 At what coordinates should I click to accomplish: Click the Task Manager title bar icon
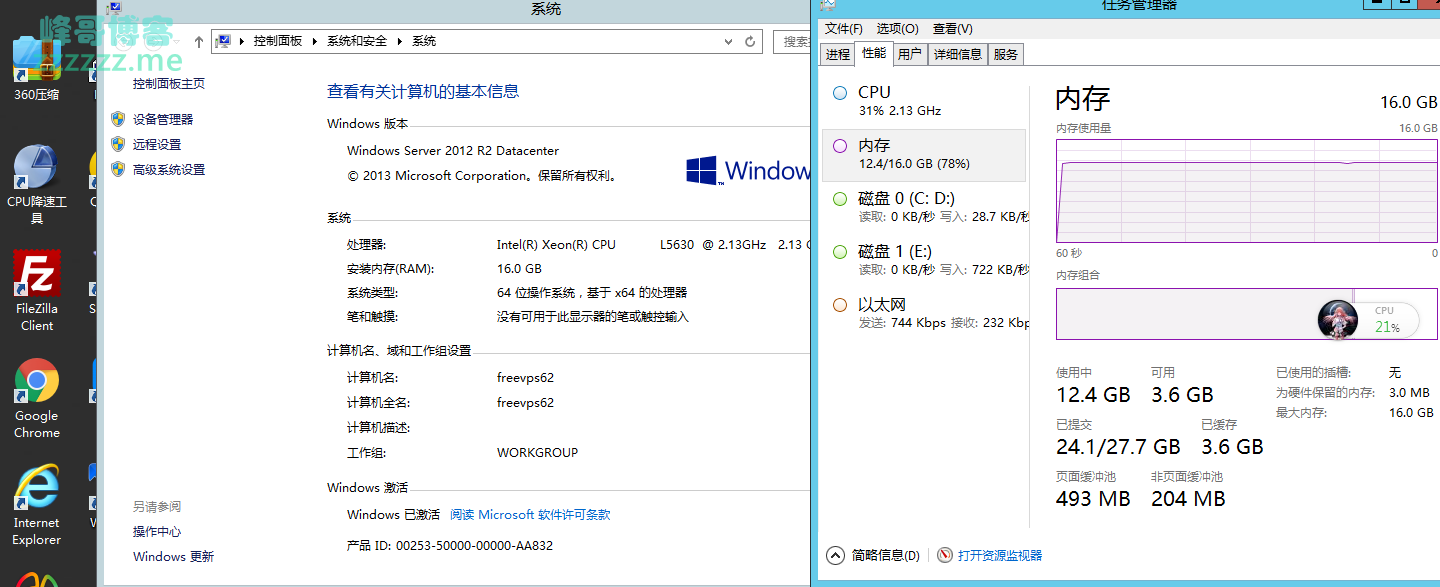(x=828, y=5)
